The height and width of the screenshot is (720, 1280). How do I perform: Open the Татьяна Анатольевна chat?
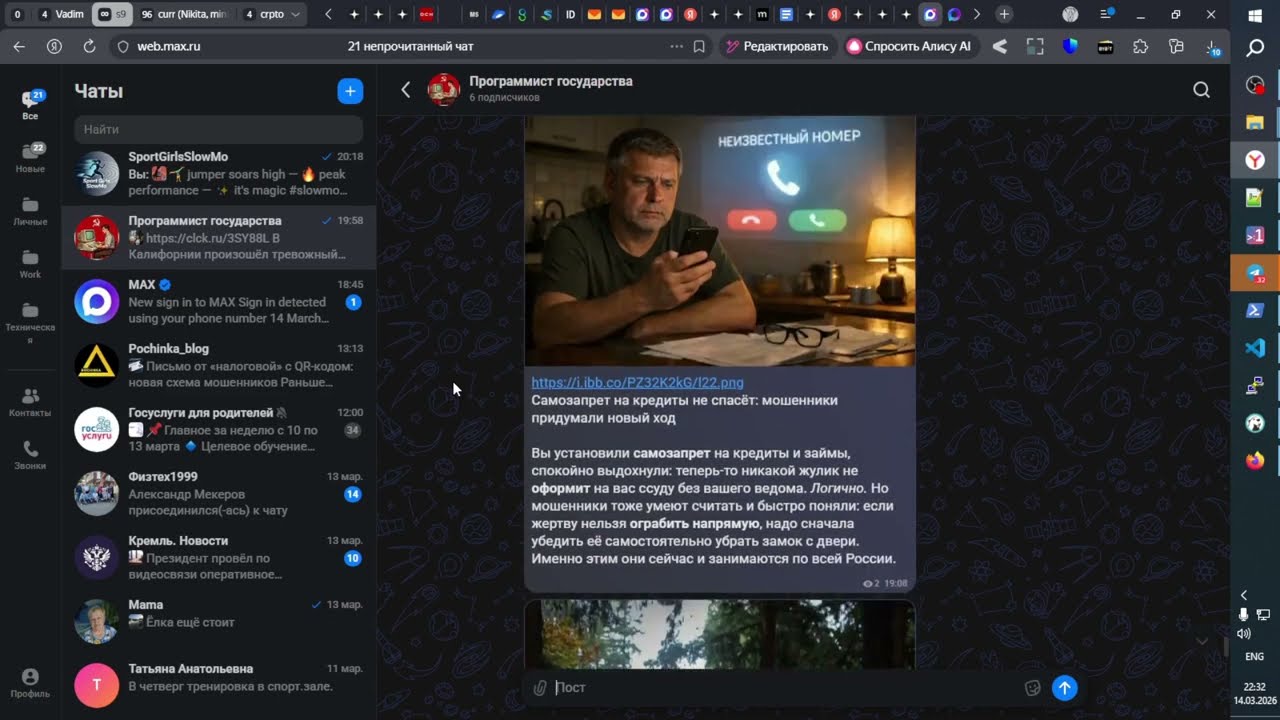pyautogui.click(x=218, y=684)
